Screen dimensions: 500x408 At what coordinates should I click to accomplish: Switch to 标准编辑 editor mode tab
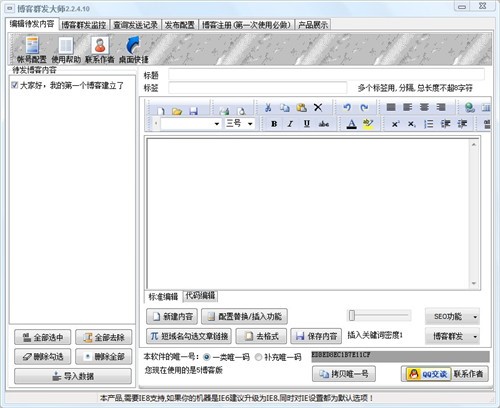click(x=163, y=296)
